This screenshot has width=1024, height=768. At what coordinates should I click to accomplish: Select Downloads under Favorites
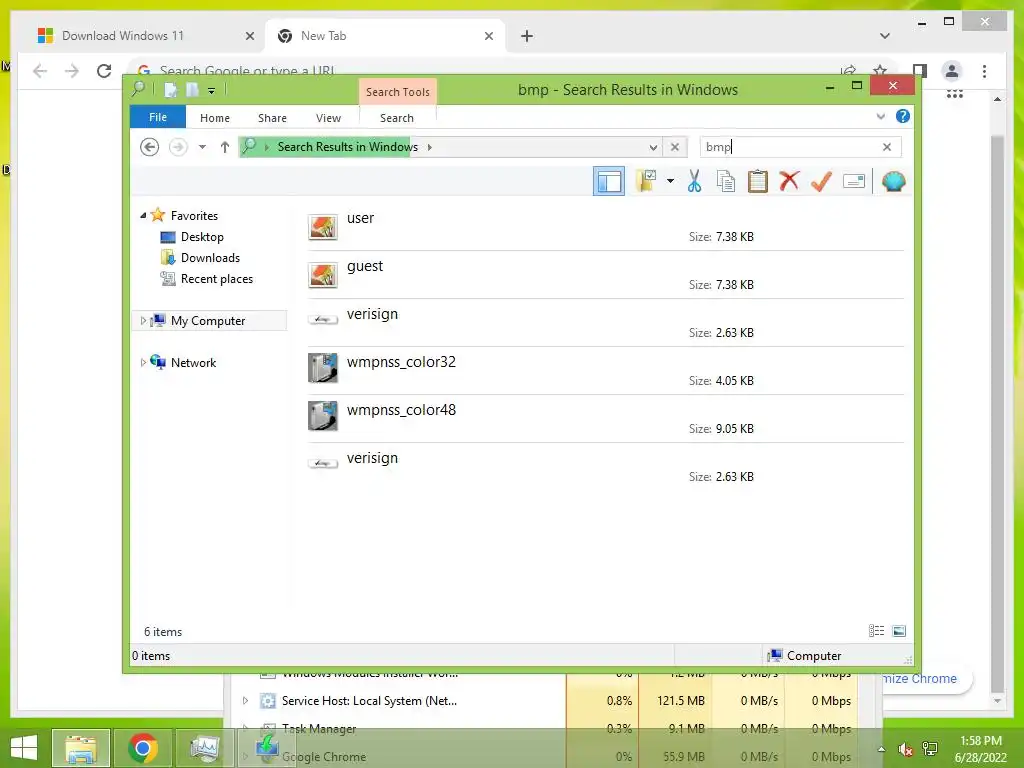(210, 257)
